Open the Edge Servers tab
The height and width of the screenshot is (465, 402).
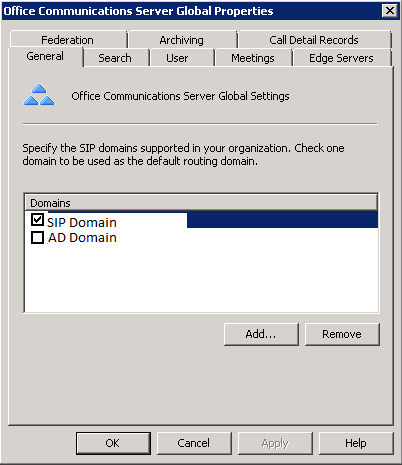tap(341, 58)
